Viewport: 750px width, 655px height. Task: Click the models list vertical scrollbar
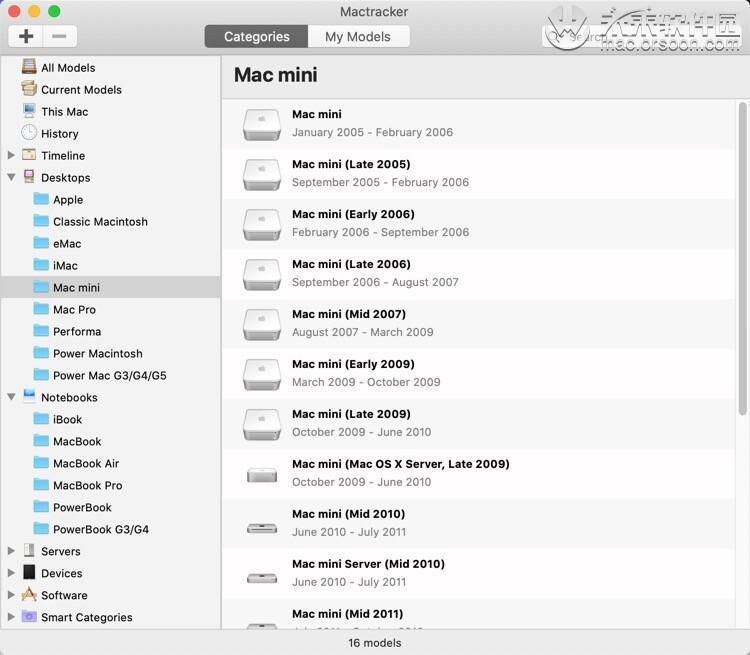point(742,260)
